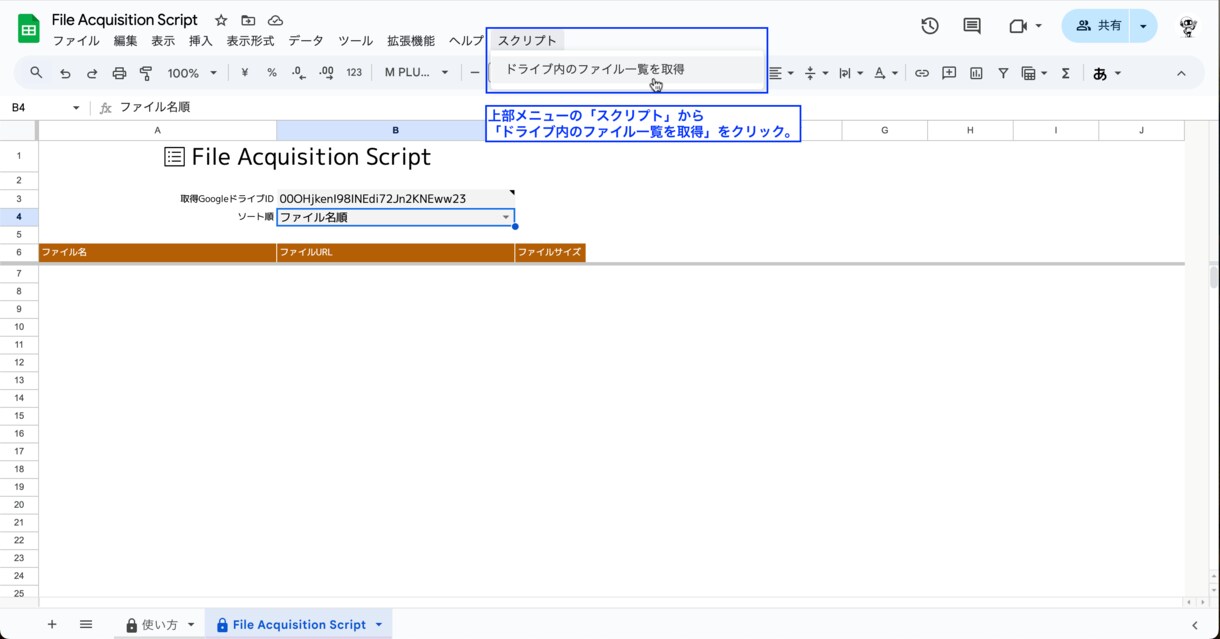1220x639 pixels.
Task: Open the あ input tools dropdown
Action: point(1107,73)
